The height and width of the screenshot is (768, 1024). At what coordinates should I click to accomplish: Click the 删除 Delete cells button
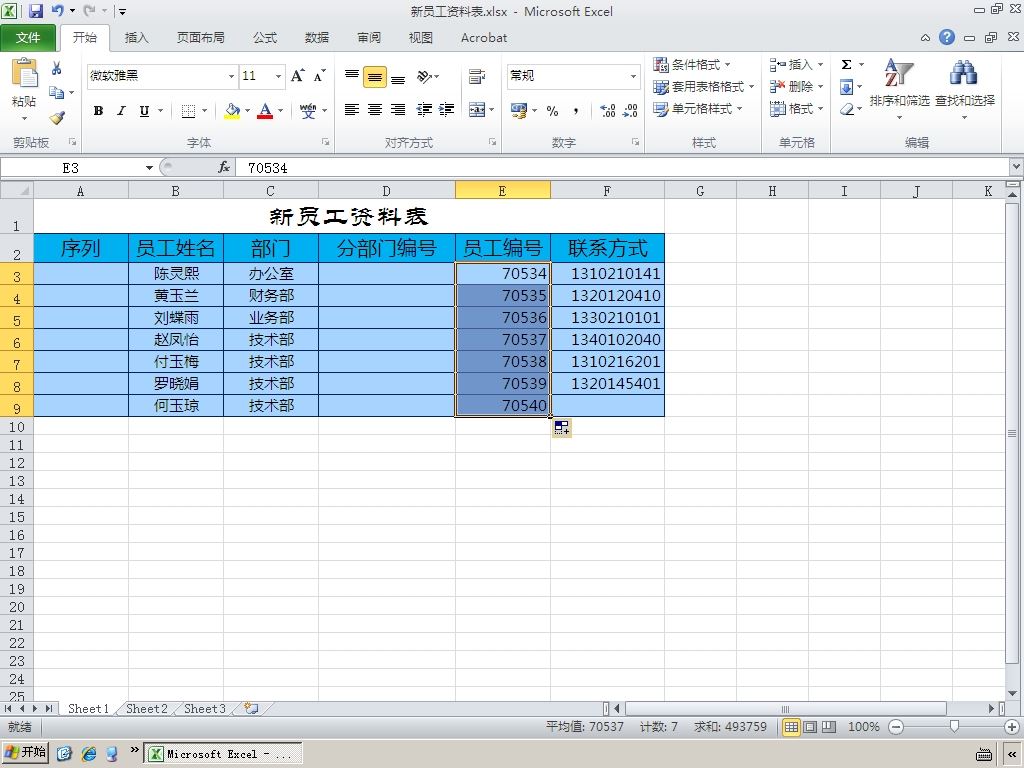[x=795, y=87]
